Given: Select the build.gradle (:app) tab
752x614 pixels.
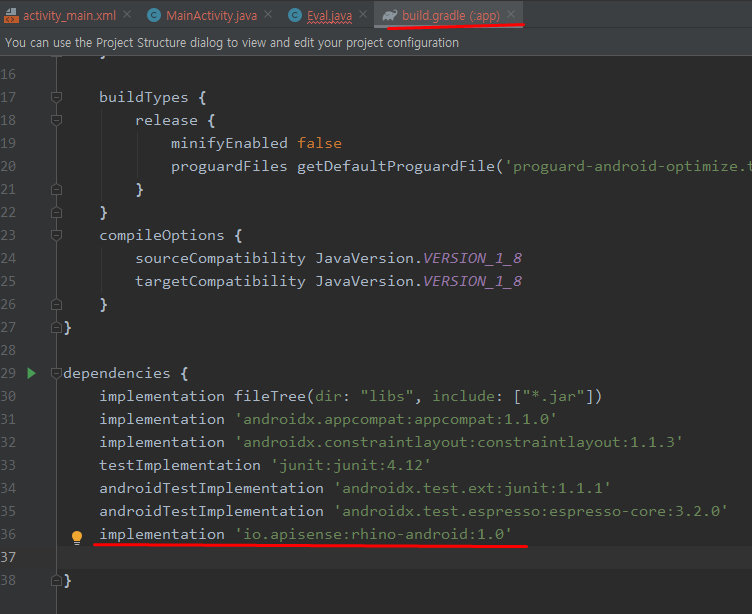Looking at the screenshot, I should coord(450,16).
